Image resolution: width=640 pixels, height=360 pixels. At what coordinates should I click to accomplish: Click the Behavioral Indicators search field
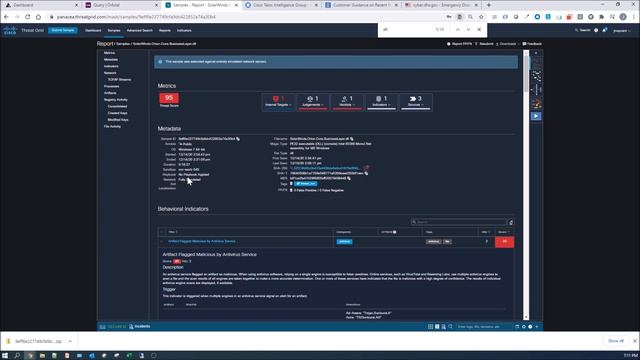459,222
